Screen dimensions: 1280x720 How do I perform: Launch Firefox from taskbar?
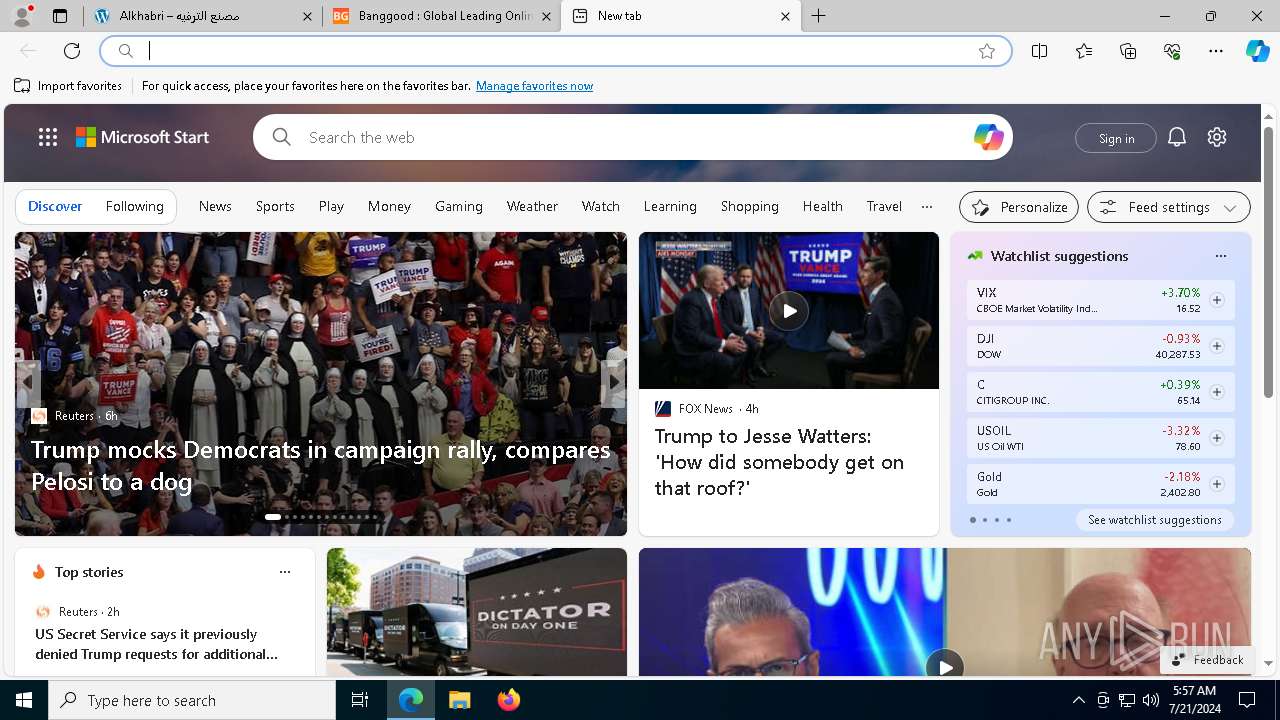tap(508, 700)
